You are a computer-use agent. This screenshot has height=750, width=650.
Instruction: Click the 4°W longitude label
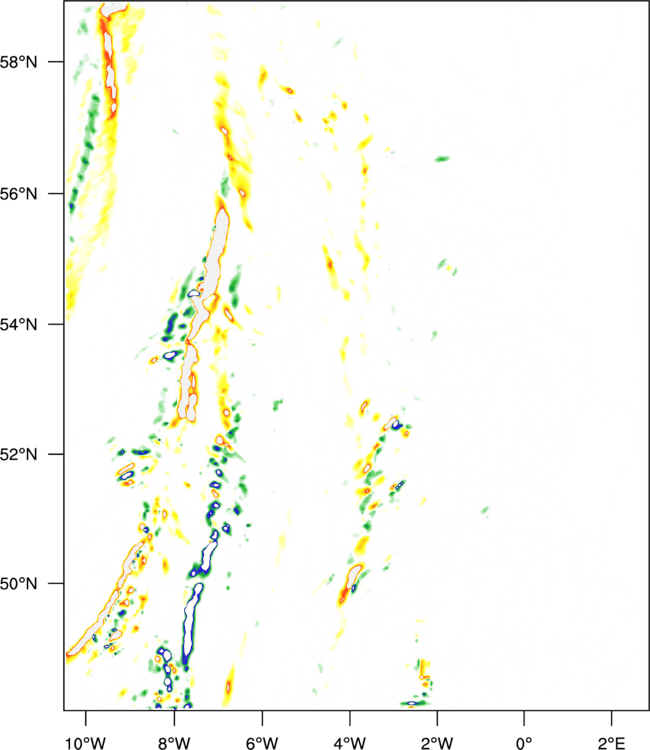[x=350, y=743]
